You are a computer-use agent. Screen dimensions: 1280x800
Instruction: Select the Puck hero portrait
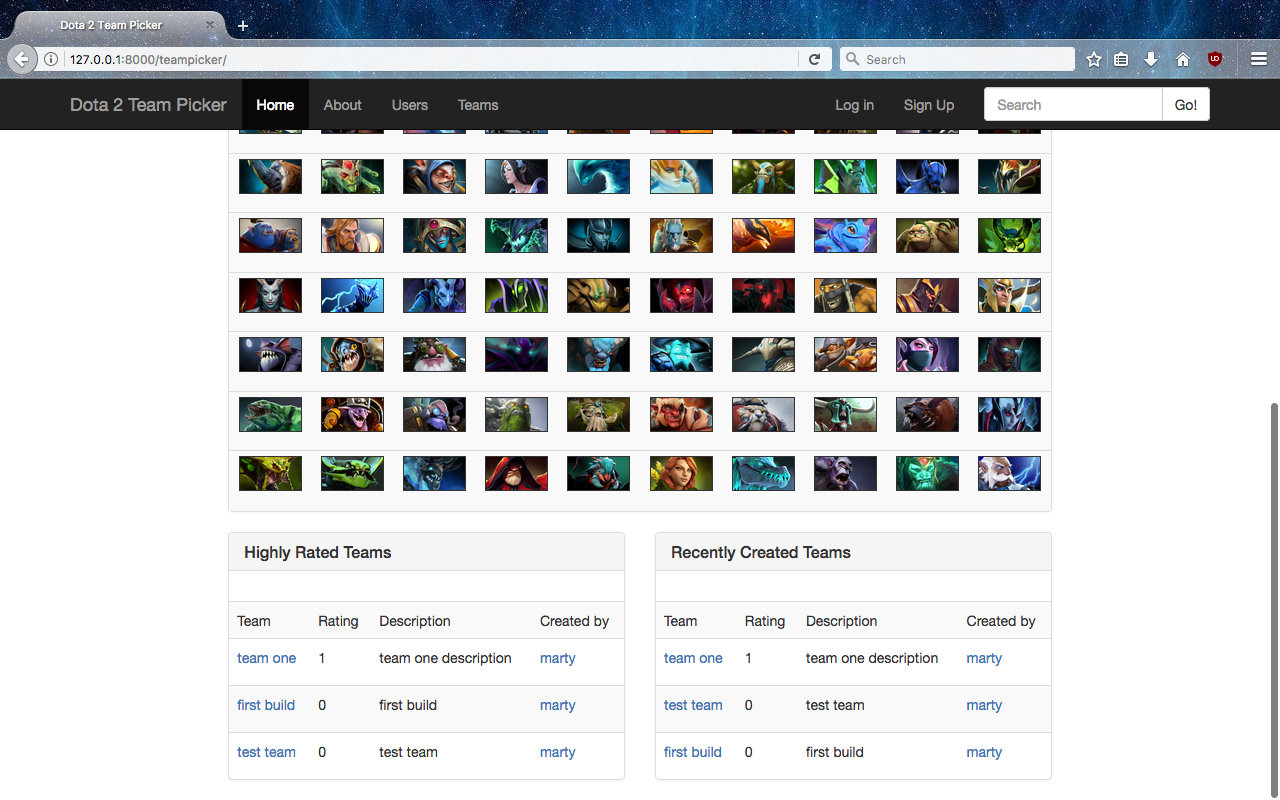point(845,235)
